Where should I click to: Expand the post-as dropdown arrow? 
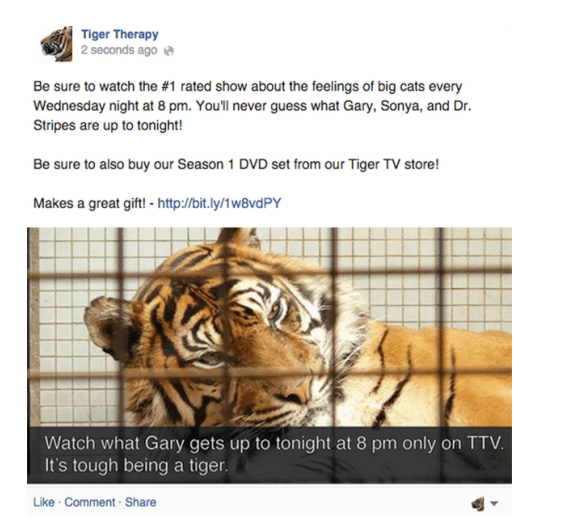click(495, 503)
